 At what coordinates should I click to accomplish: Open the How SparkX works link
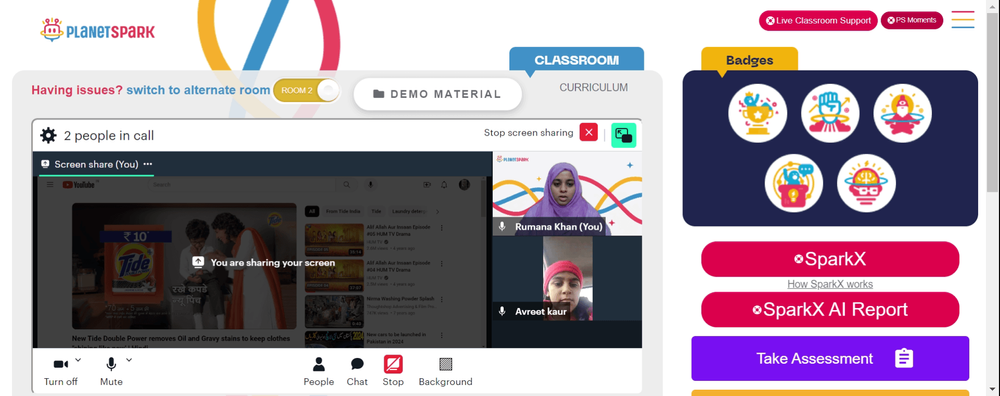point(830,284)
